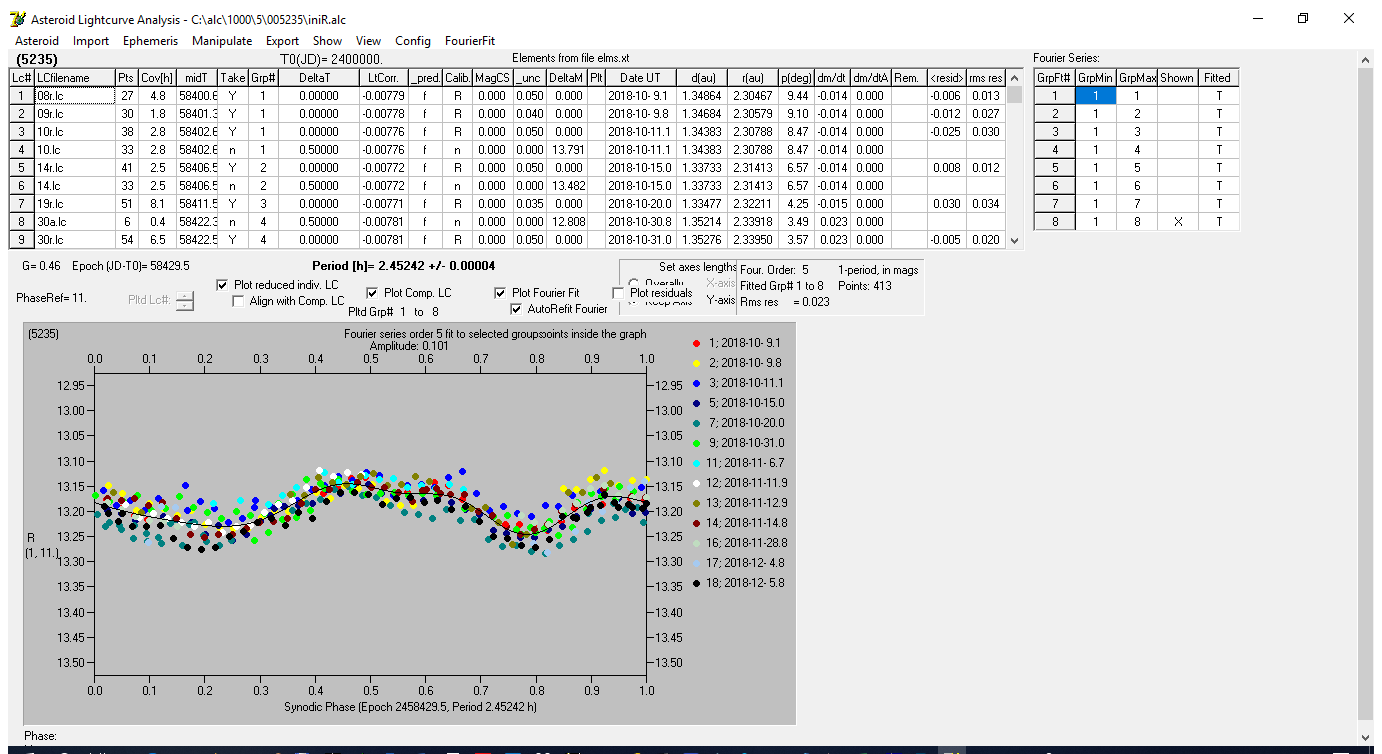
Task: Click the Fitted column header
Action: 1218,77
